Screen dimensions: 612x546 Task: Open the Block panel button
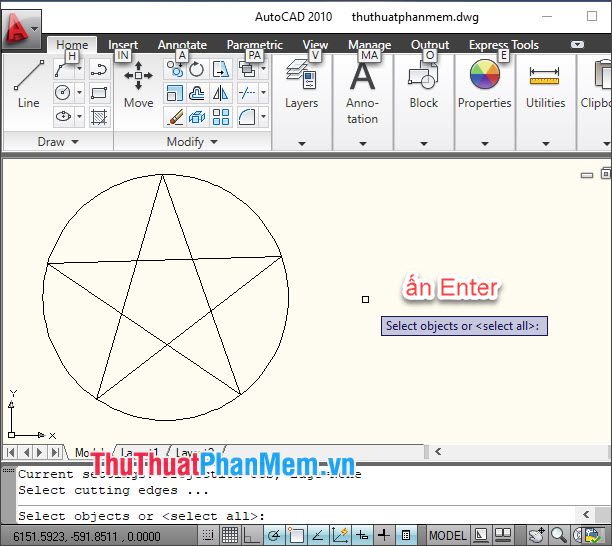[423, 102]
